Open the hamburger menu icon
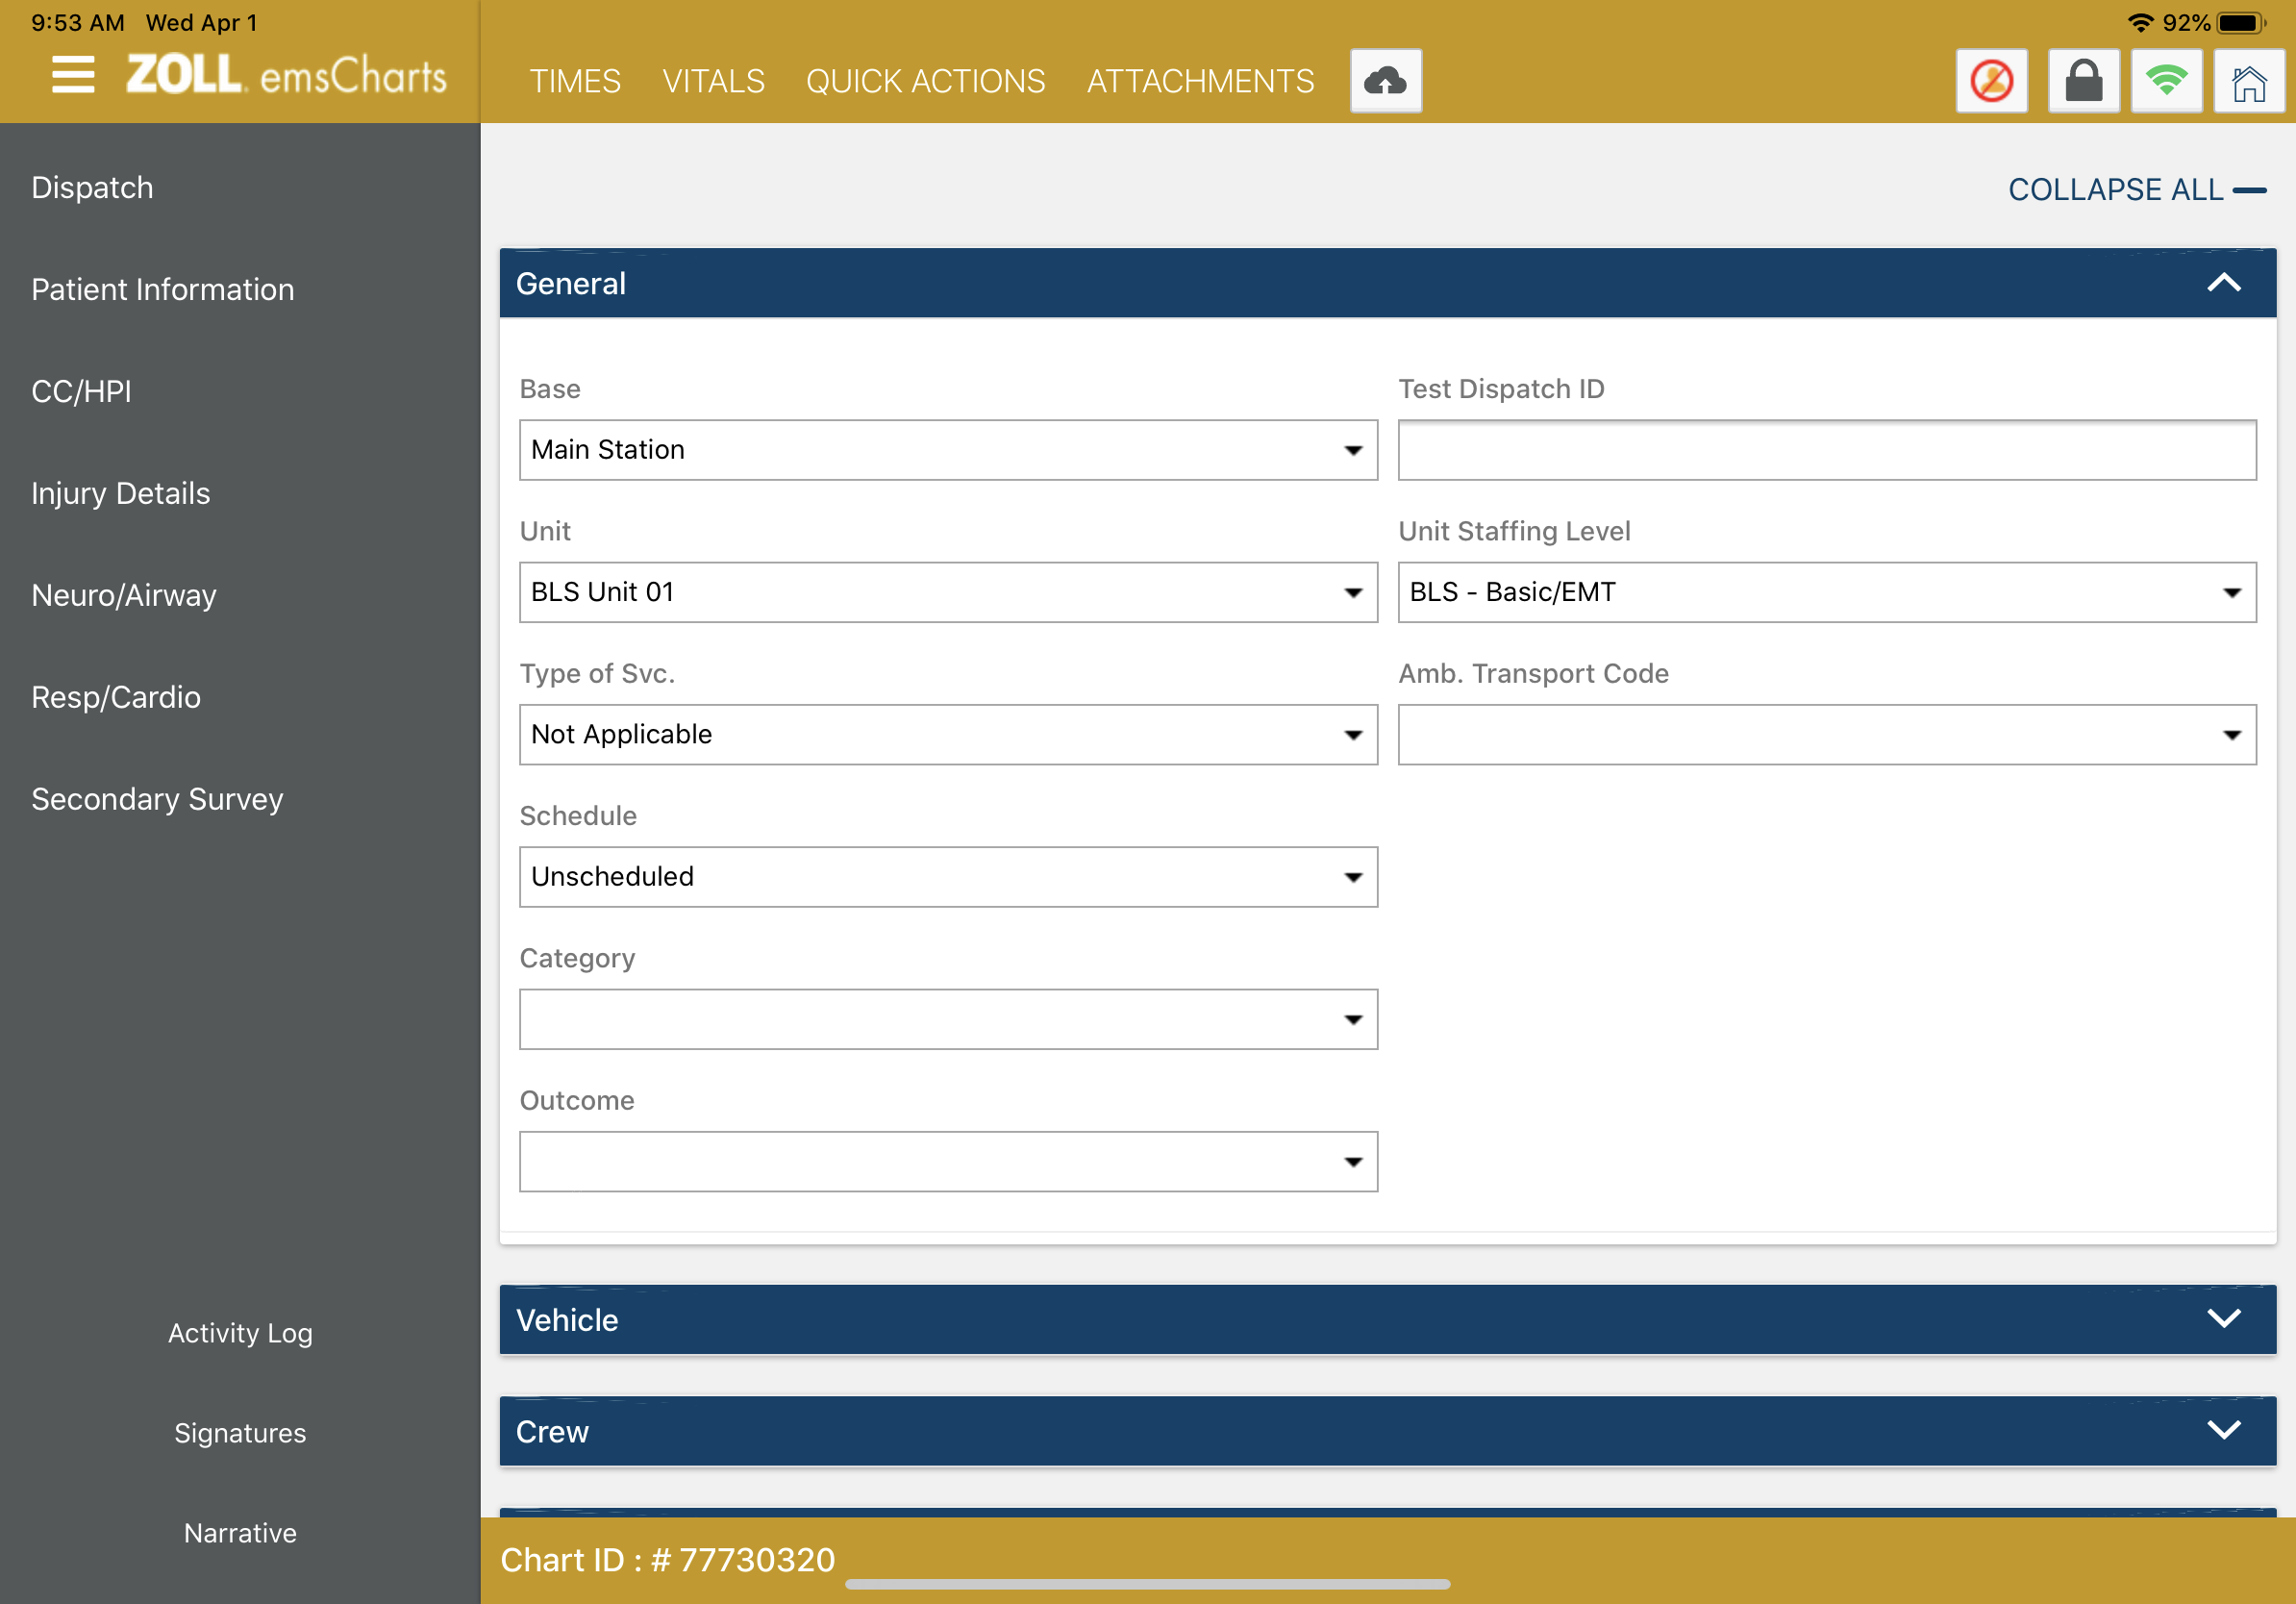Screen dimensions: 2296x1604 click(x=73, y=76)
